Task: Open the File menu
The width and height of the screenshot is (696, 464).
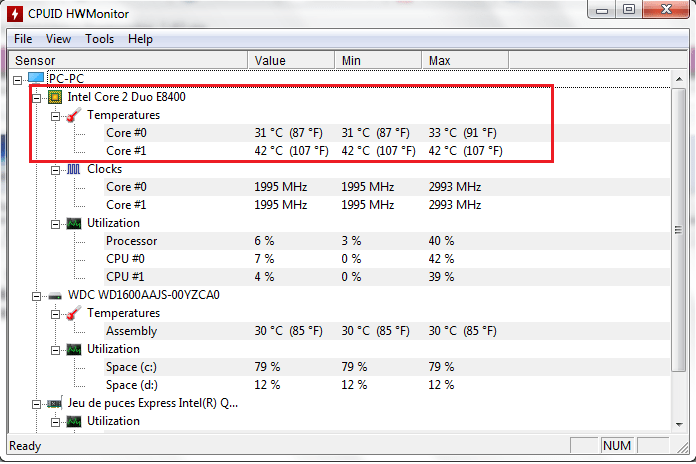Action: click(23, 39)
